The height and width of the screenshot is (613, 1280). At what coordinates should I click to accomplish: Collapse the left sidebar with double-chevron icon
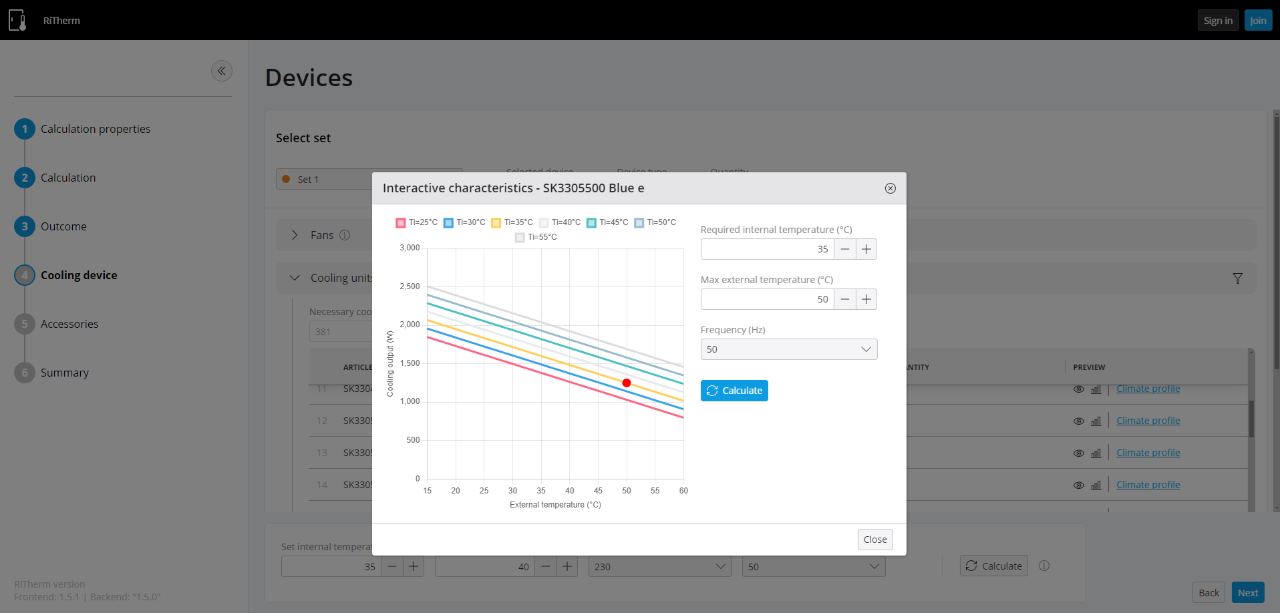(221, 70)
